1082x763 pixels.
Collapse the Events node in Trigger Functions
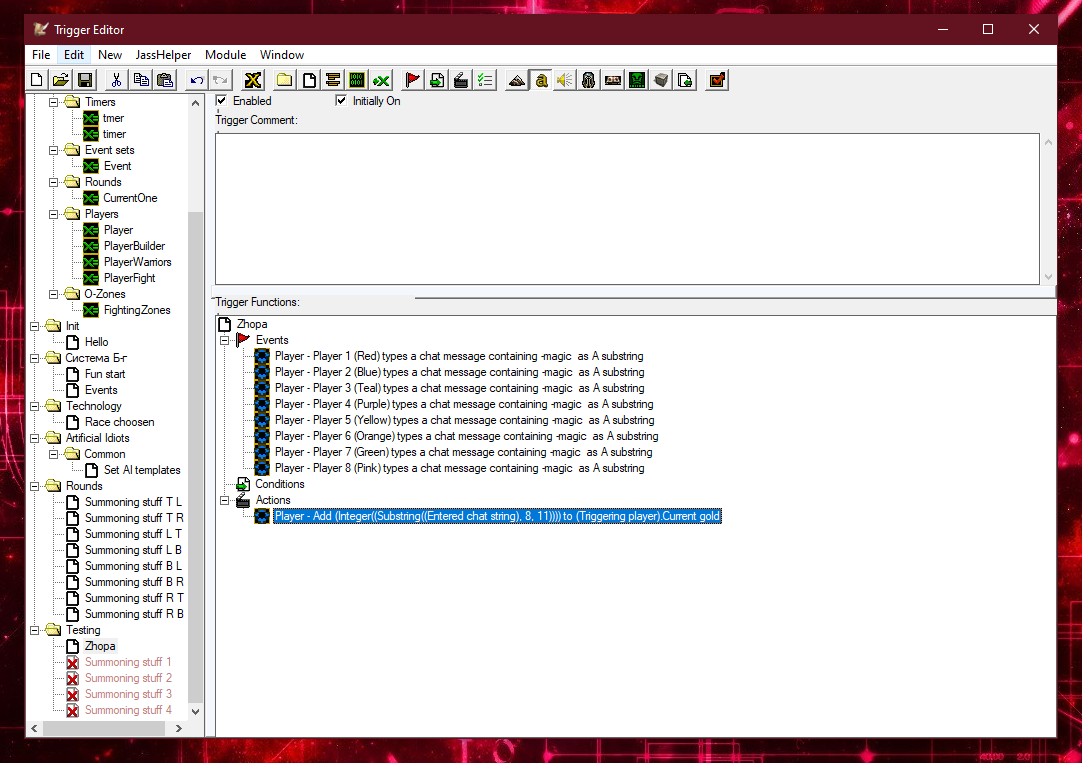tap(224, 341)
